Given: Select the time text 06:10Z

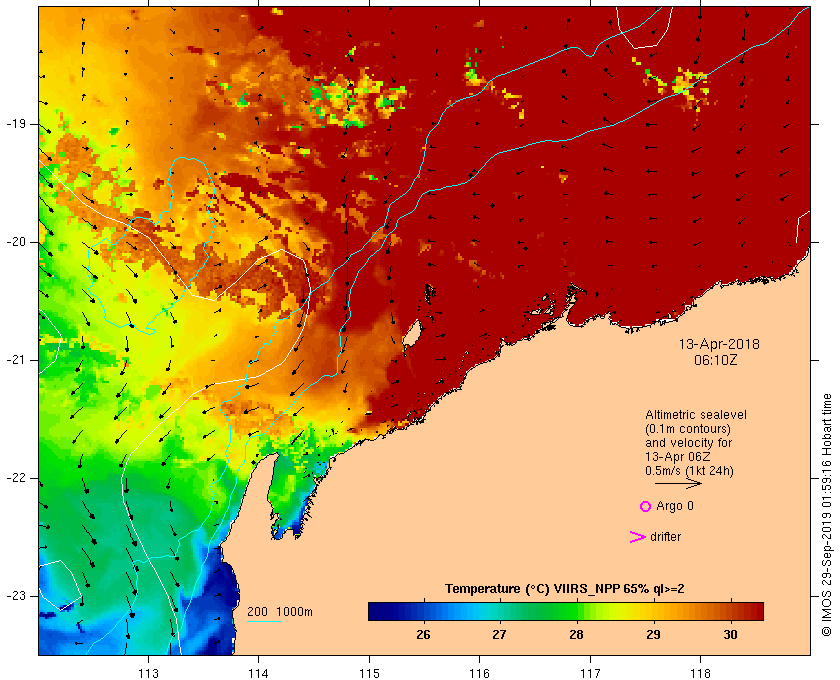Looking at the screenshot, I should [x=716, y=360].
